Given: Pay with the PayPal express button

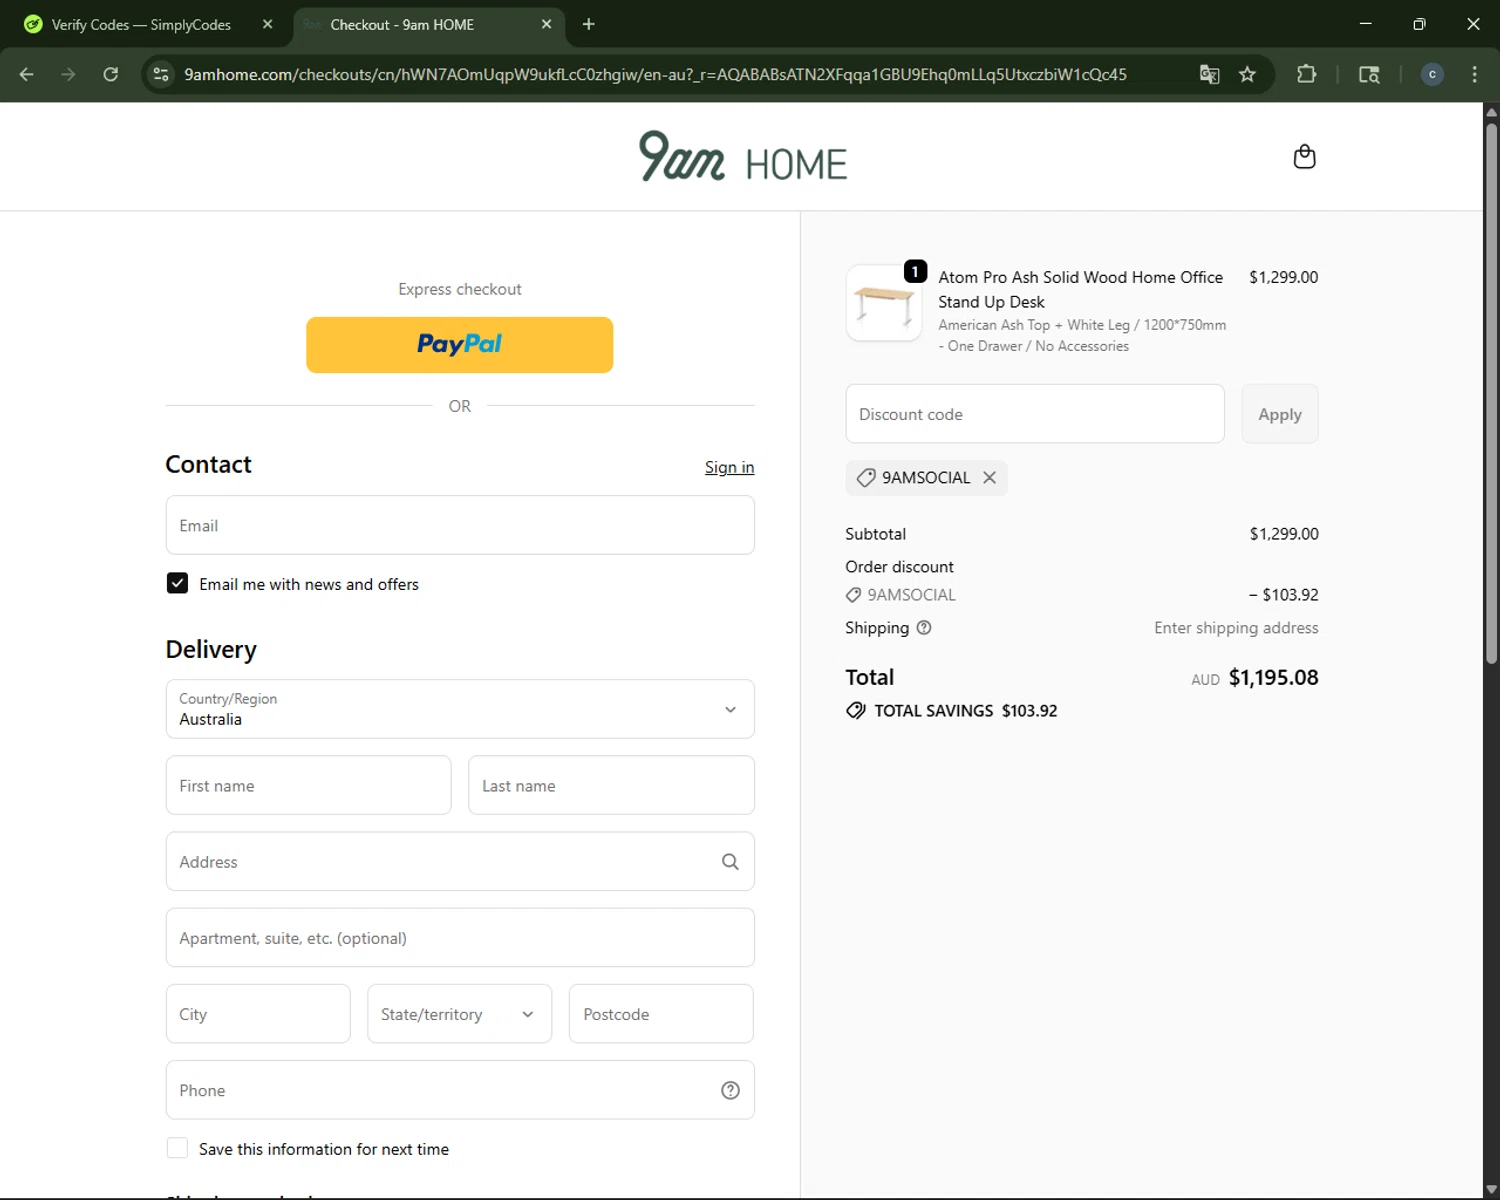Looking at the screenshot, I should tap(459, 345).
